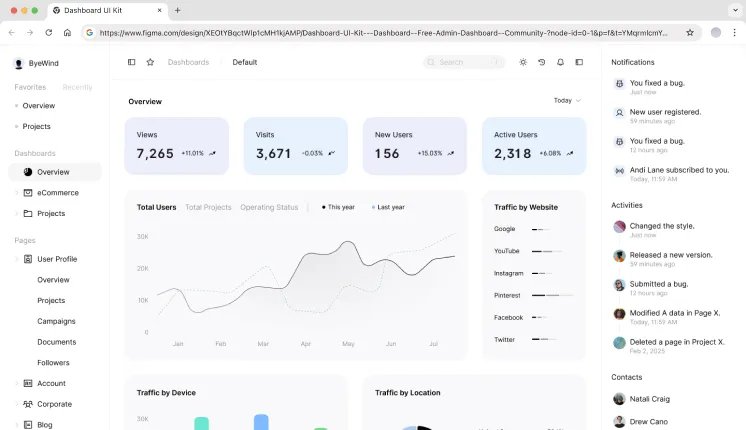Click bug icon of first notification
The width and height of the screenshot is (746, 430).
(x=619, y=84)
